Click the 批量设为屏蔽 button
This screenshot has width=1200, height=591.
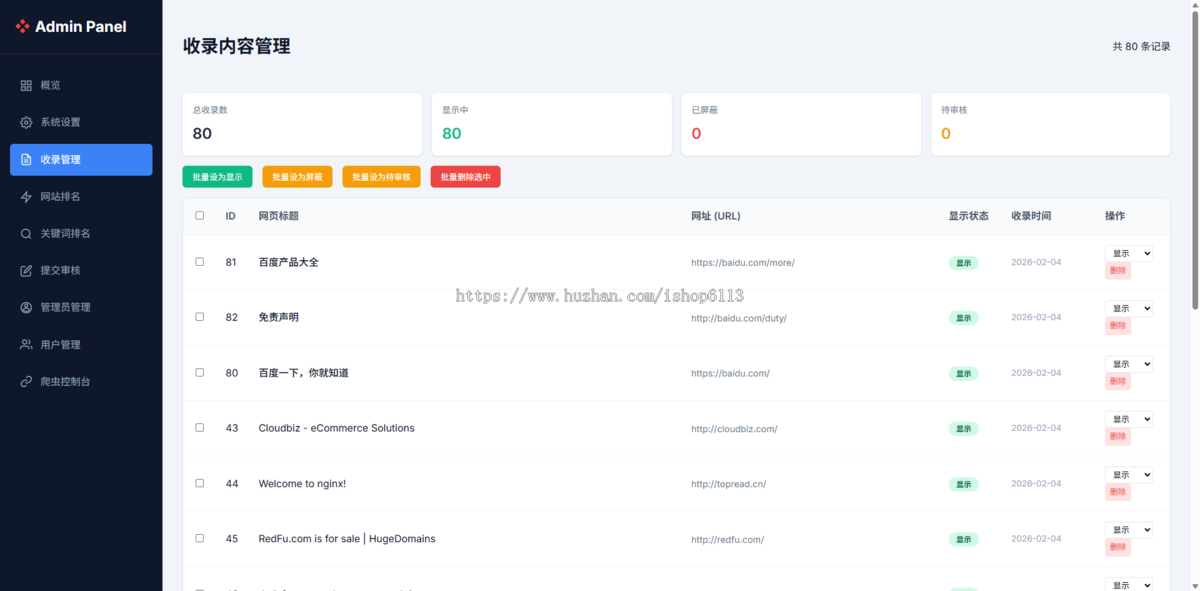297,177
